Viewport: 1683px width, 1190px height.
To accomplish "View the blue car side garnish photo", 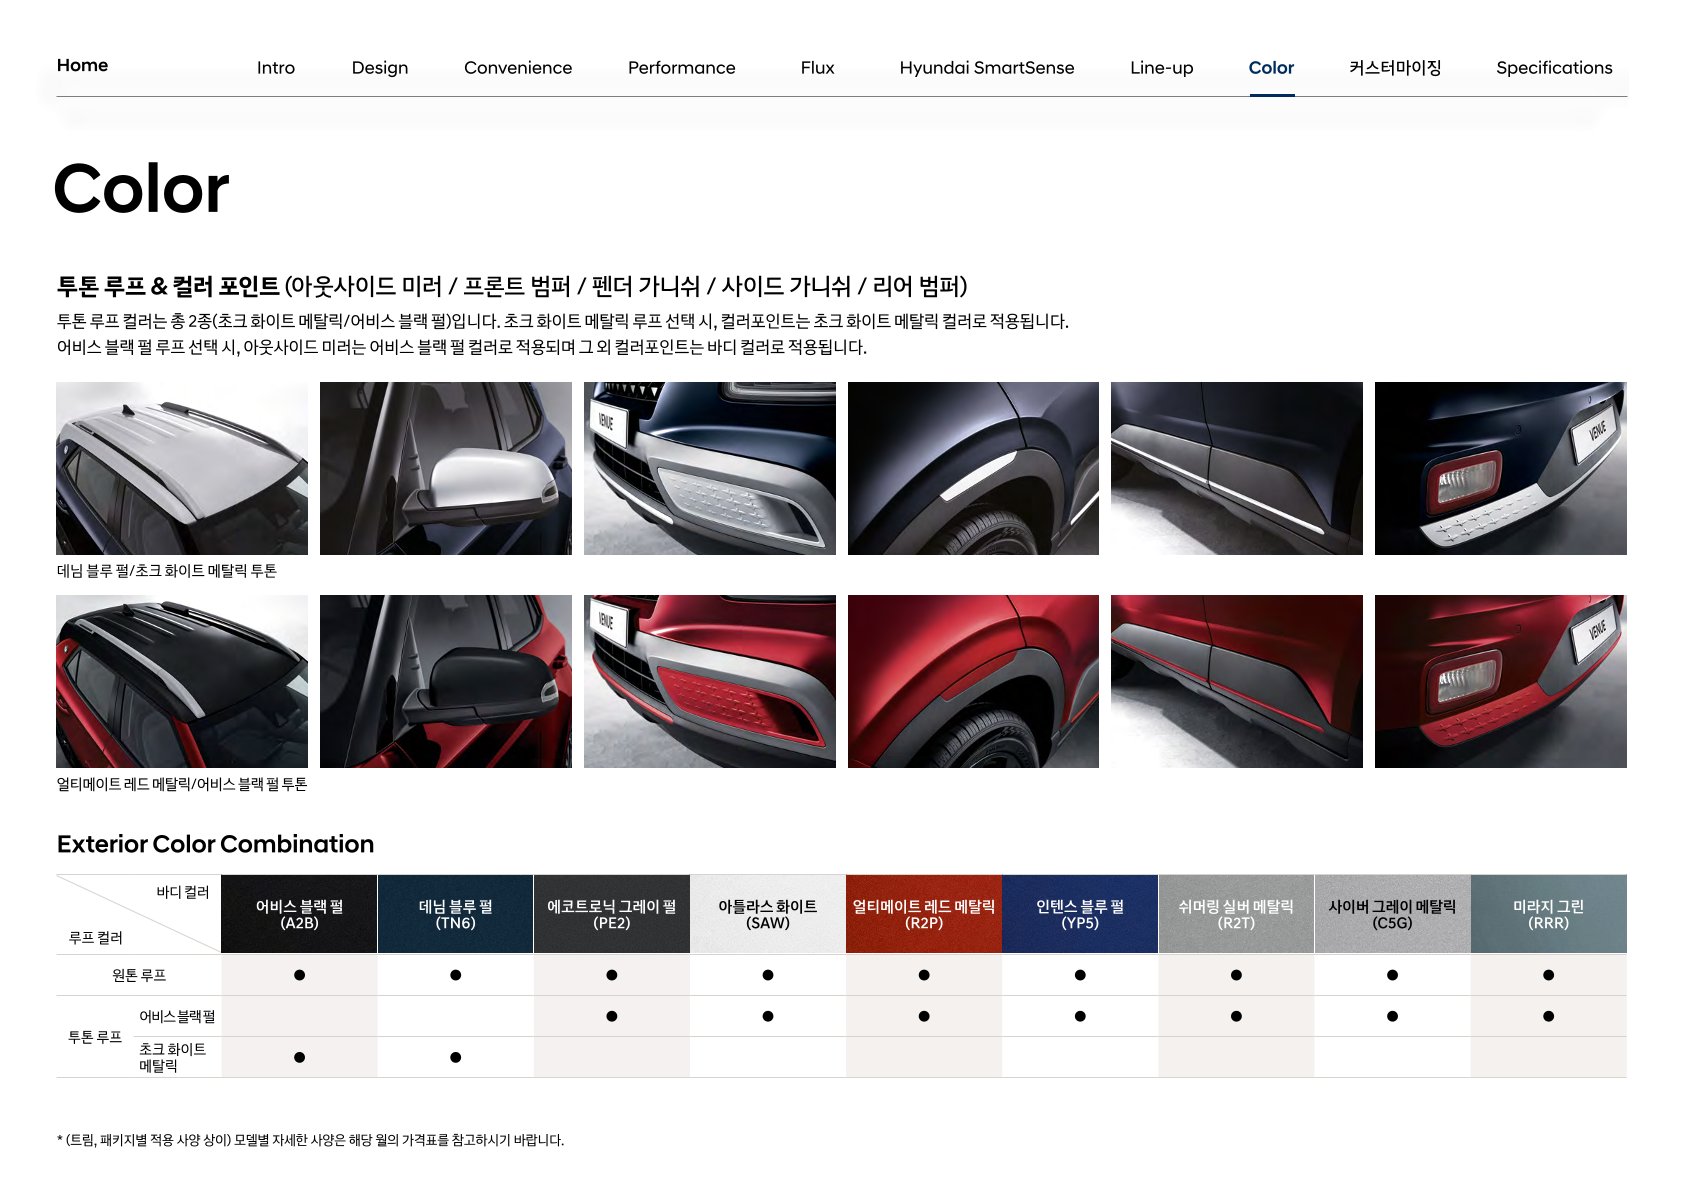I will pos(1237,468).
